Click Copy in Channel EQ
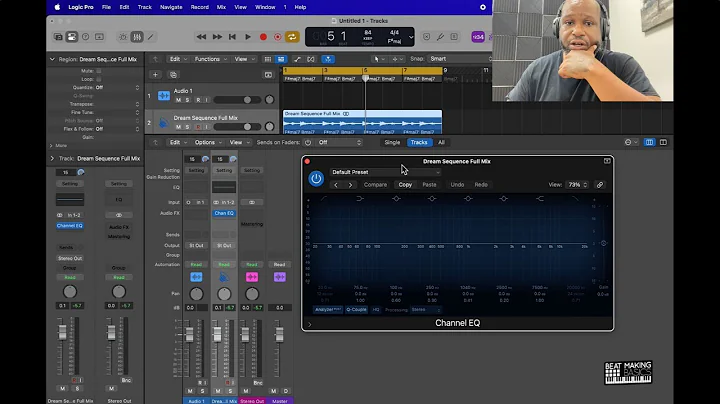This screenshot has width=720, height=404. coord(405,185)
